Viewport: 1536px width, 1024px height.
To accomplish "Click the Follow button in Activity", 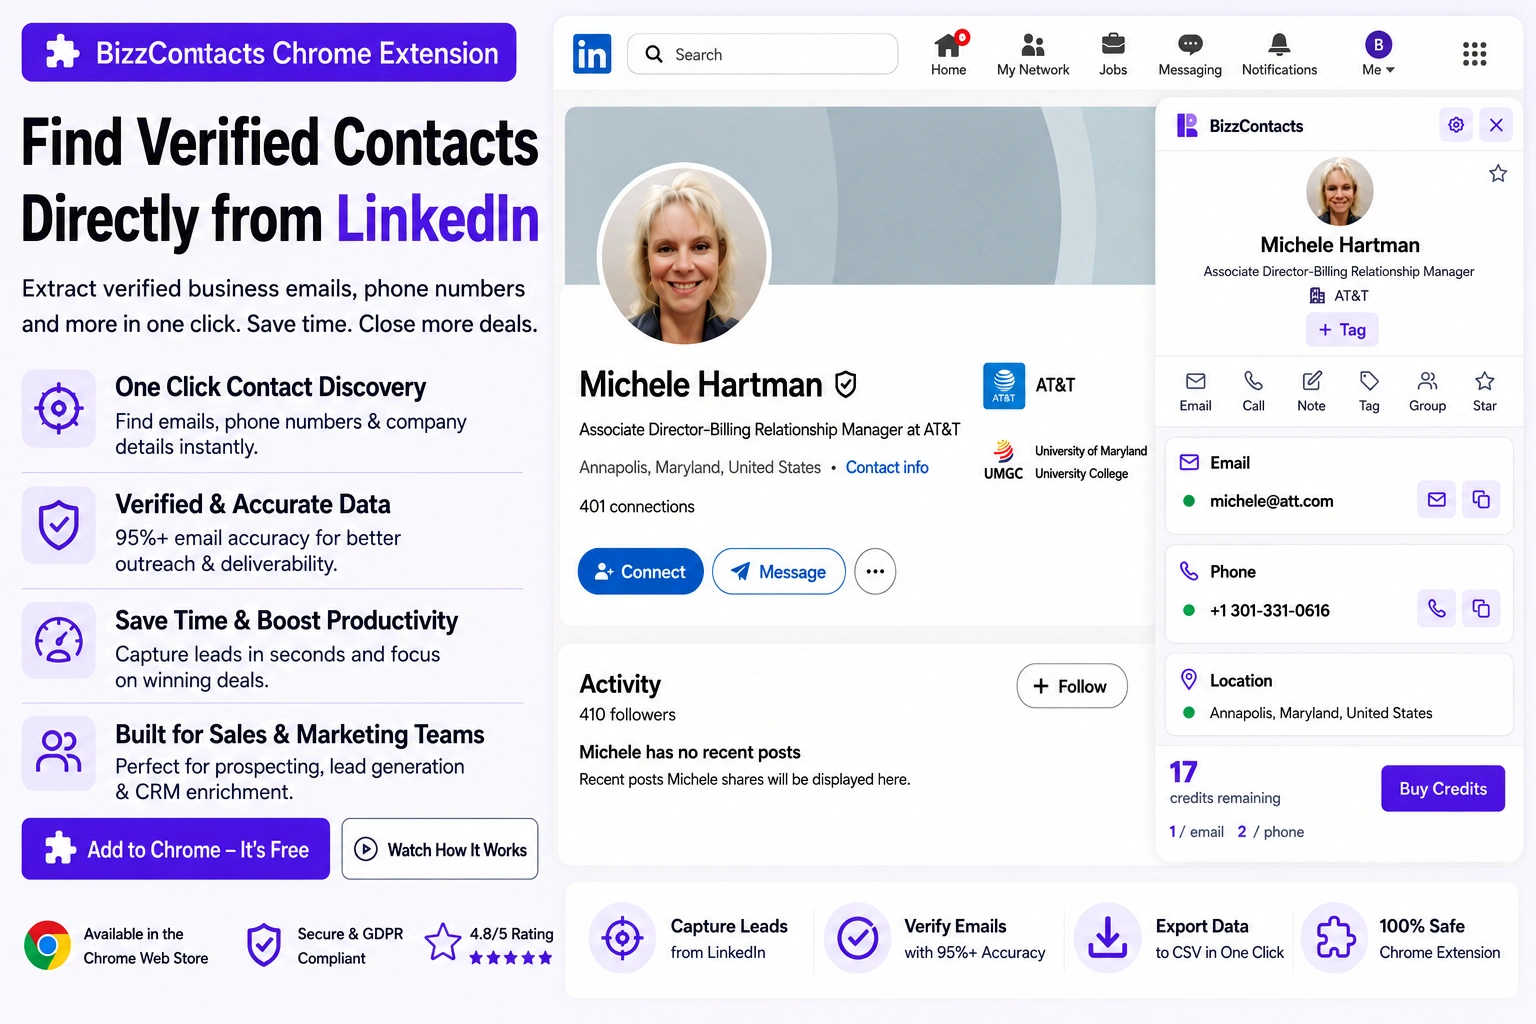I will tap(1072, 686).
